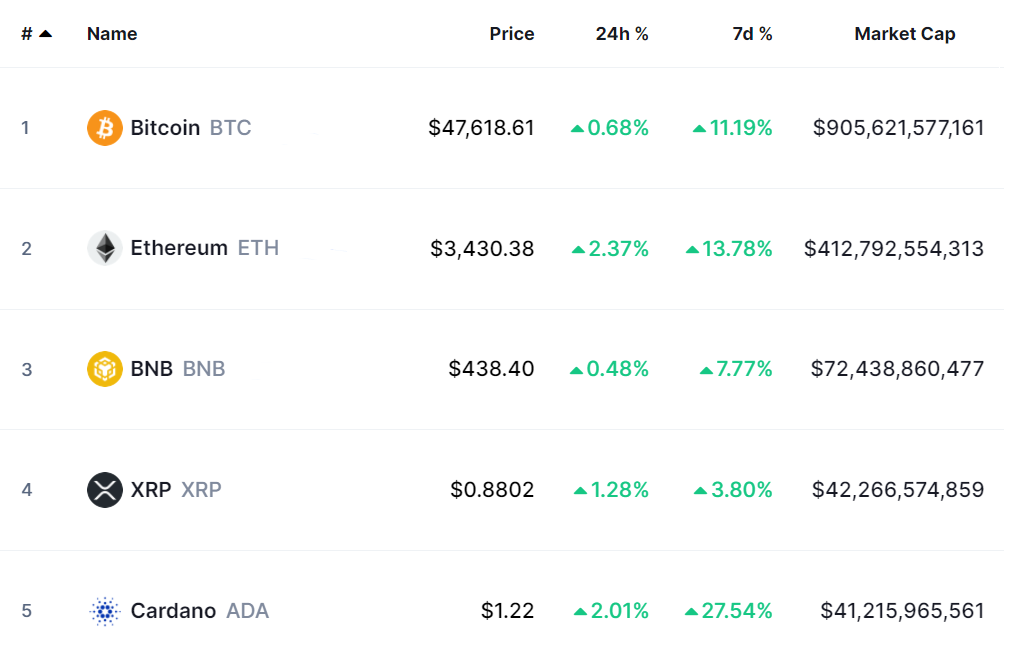Sort table by Price column header
Screen dimensions: 1009x661
(511, 34)
